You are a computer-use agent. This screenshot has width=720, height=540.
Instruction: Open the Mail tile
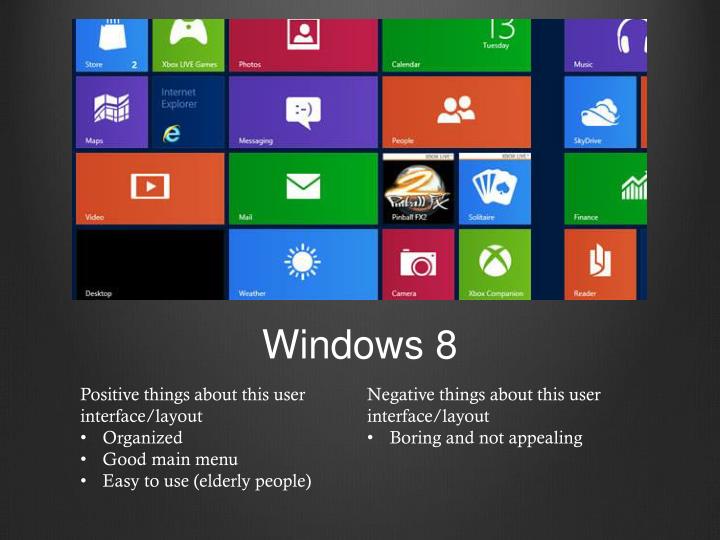pos(303,189)
